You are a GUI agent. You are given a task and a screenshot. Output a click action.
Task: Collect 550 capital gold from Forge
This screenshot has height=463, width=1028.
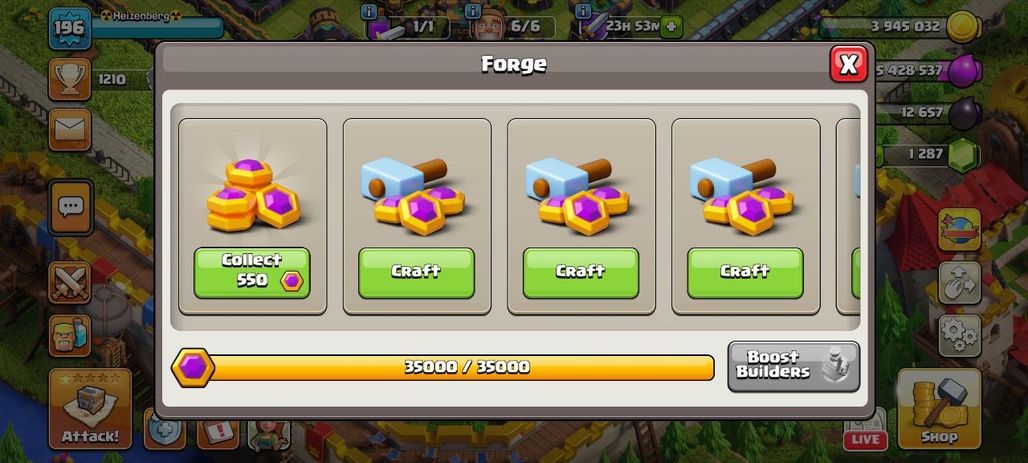[x=252, y=273]
